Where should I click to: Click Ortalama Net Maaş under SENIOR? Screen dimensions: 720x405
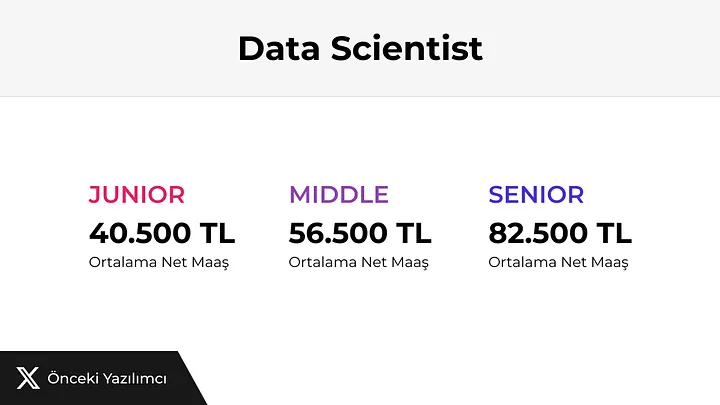[x=558, y=262]
